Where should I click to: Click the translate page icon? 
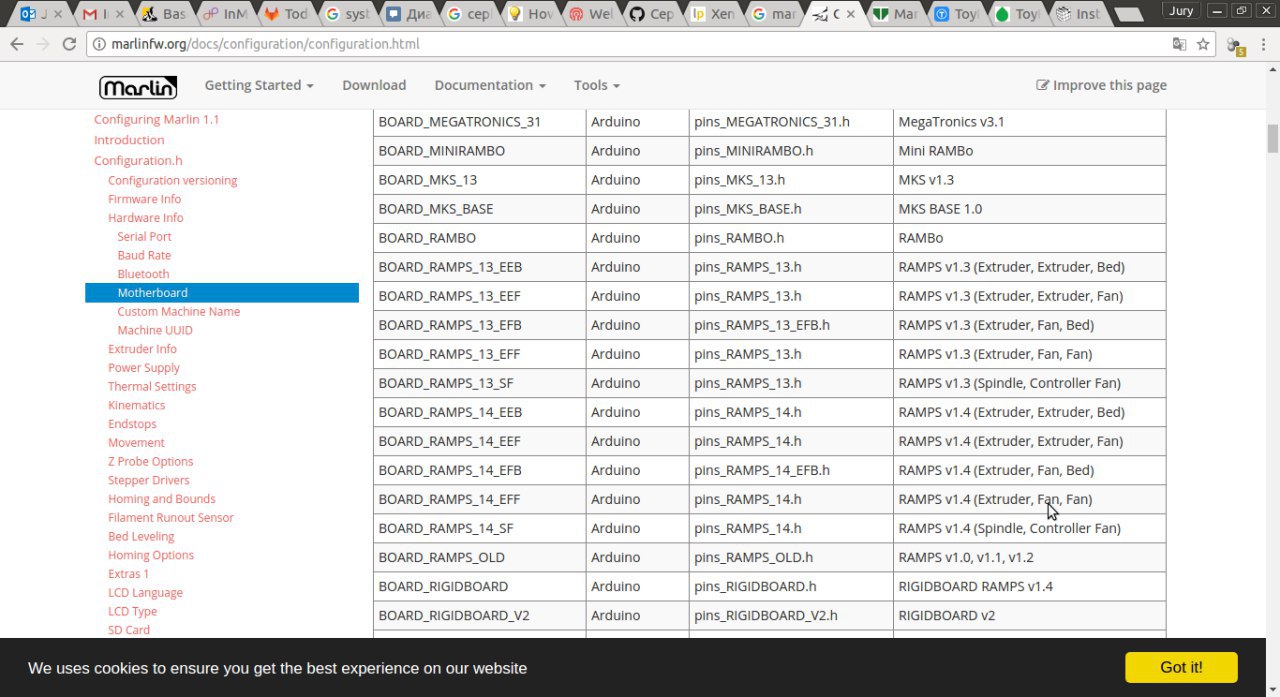tap(1180, 44)
